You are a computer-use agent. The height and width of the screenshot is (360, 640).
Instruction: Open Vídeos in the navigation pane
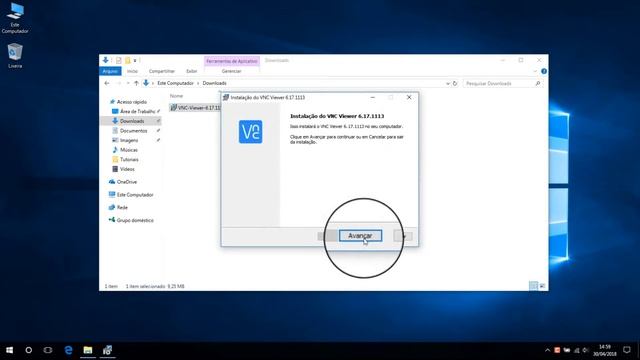(x=127, y=169)
